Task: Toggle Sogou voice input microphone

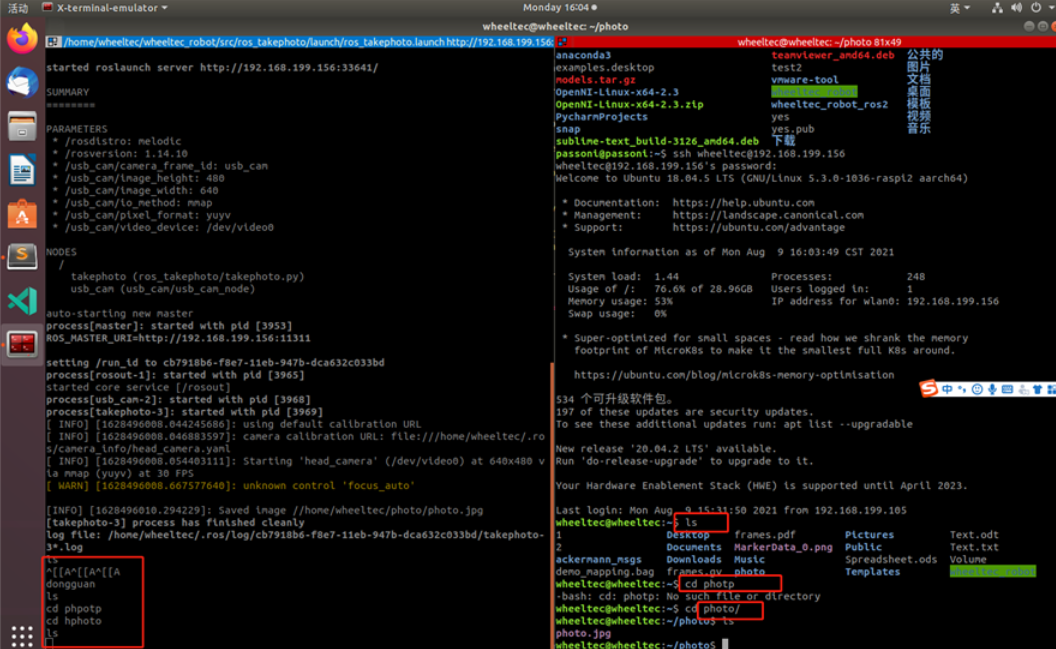Action: tap(992, 389)
